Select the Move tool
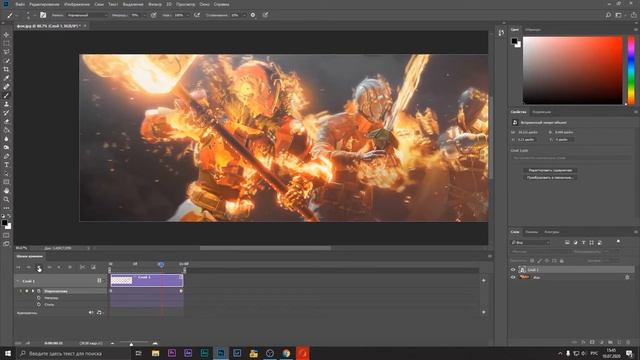The height and width of the screenshot is (360, 640). click(6, 35)
